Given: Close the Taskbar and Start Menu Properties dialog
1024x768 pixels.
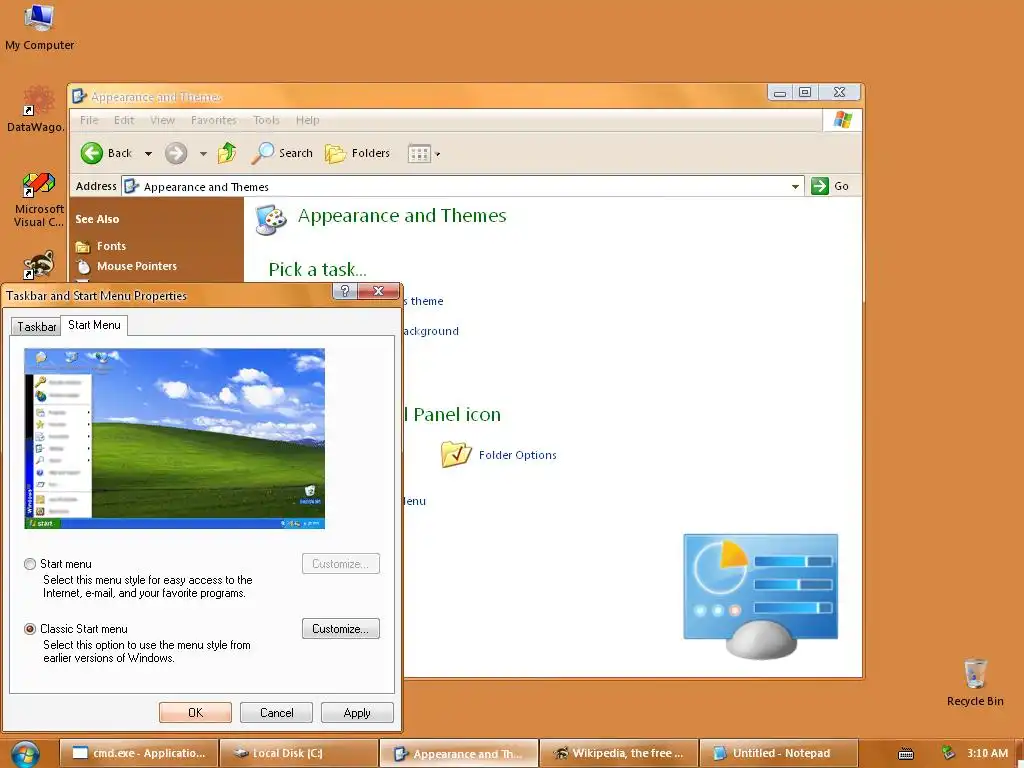Looking at the screenshot, I should (379, 291).
